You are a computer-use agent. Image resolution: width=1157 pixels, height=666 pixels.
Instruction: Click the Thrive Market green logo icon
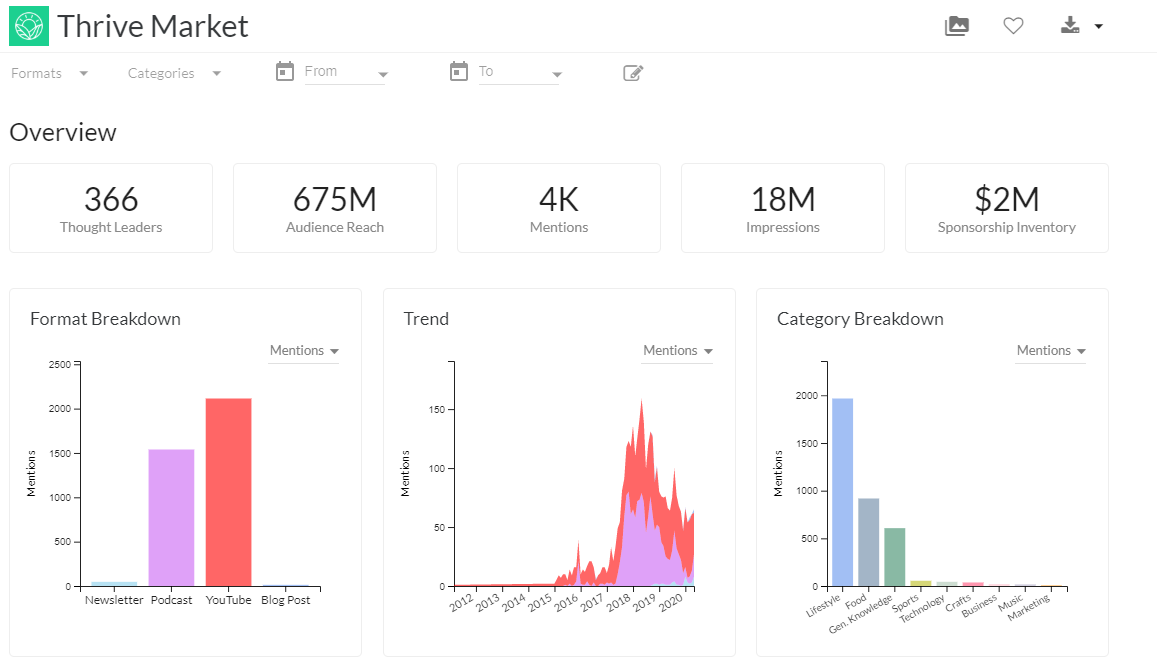click(29, 26)
